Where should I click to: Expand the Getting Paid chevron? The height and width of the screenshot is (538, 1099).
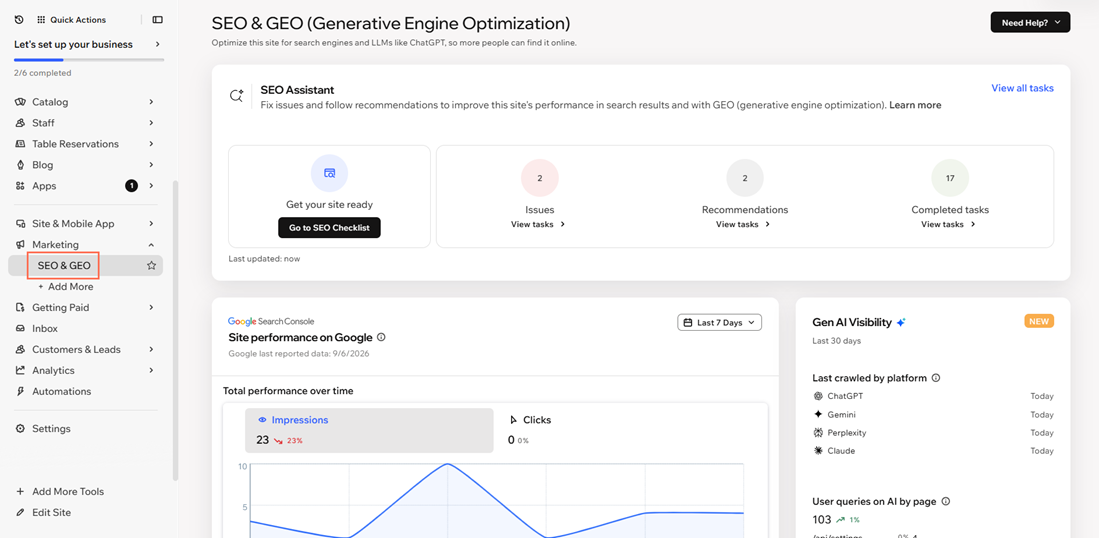[x=151, y=308]
